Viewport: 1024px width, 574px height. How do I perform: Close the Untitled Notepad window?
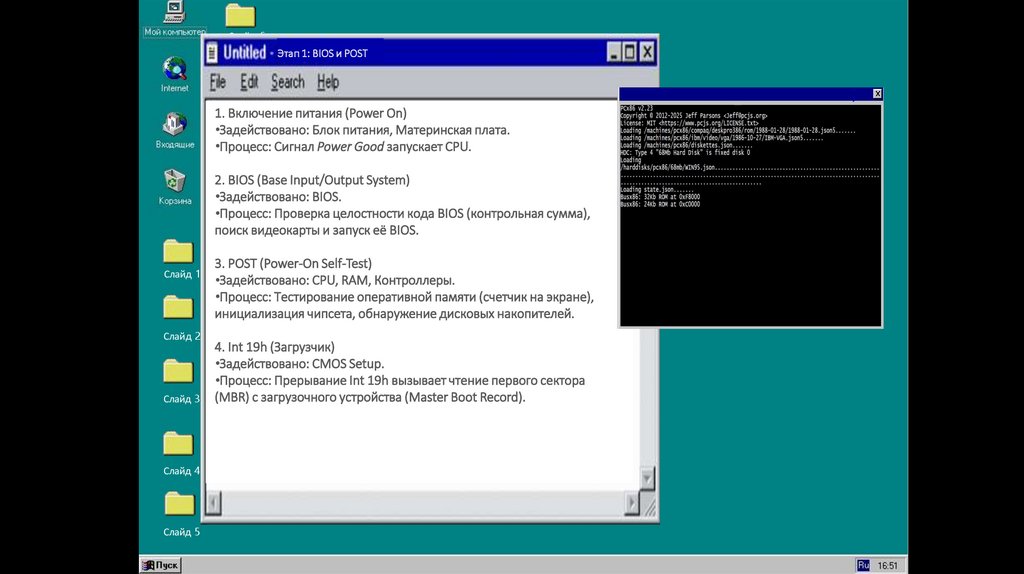(647, 52)
